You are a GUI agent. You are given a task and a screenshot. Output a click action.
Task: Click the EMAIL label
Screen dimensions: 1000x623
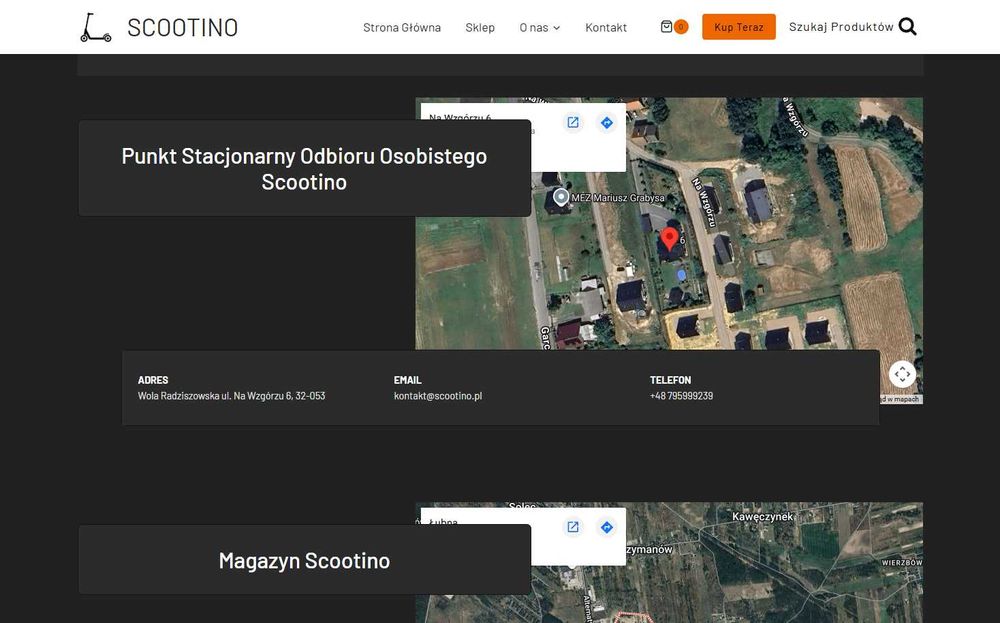408,380
